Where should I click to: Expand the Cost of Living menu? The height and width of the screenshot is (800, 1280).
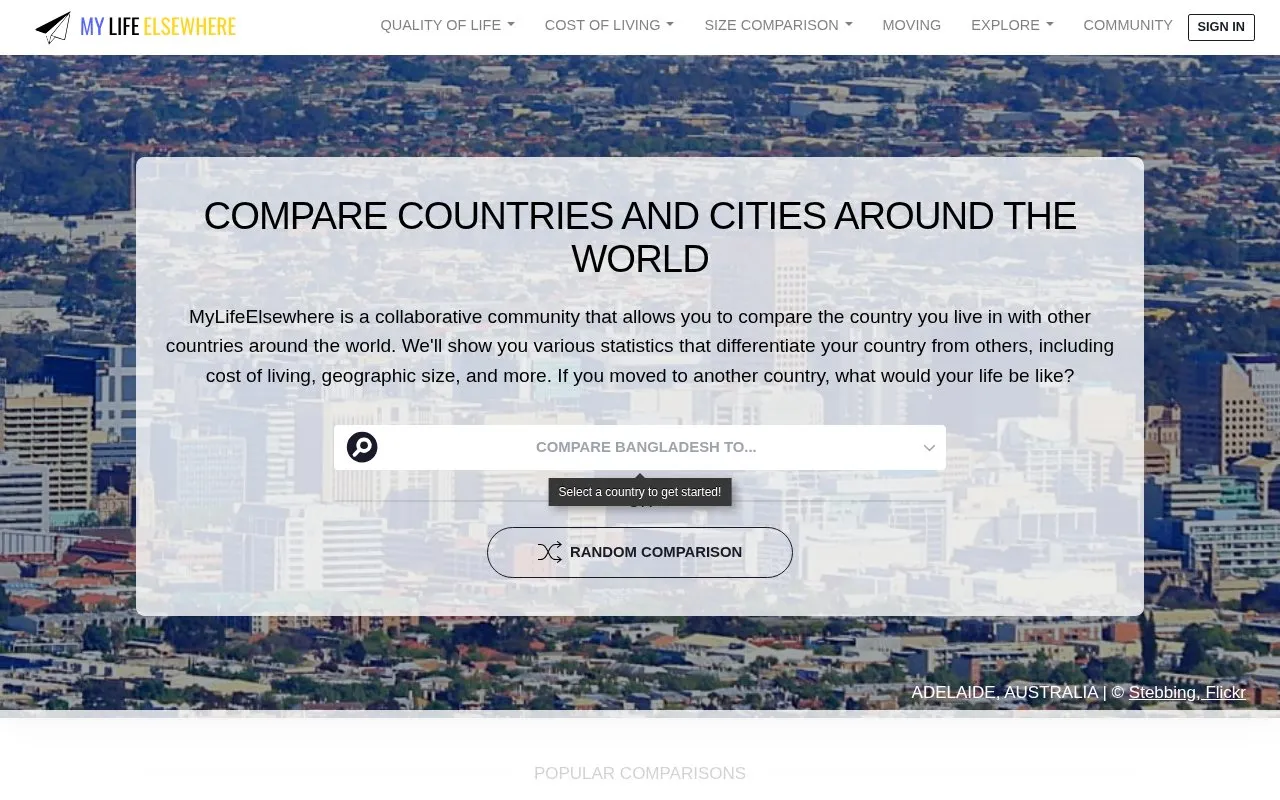coord(609,25)
